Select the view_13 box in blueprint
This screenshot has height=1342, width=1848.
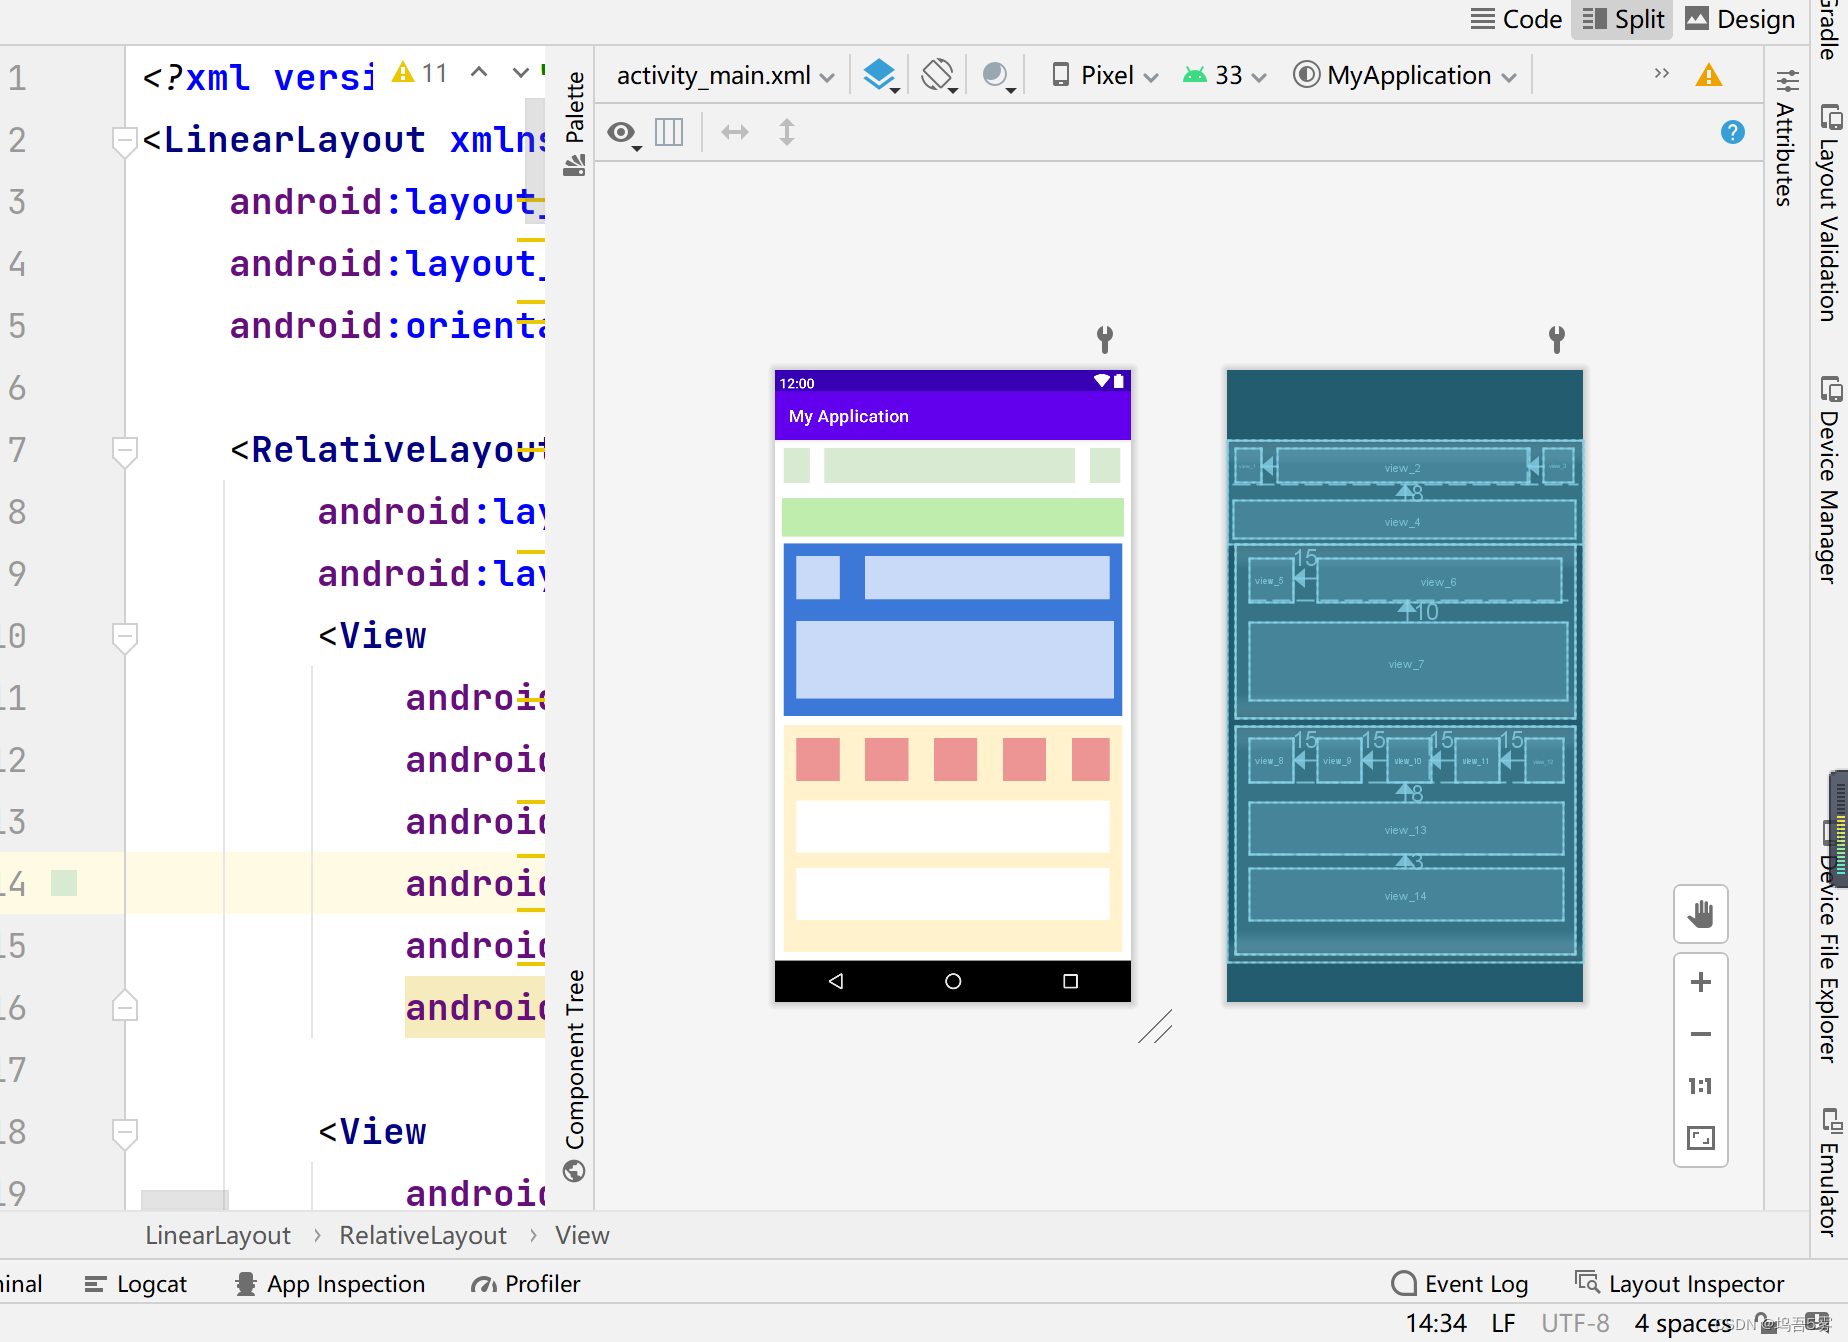tap(1406, 829)
